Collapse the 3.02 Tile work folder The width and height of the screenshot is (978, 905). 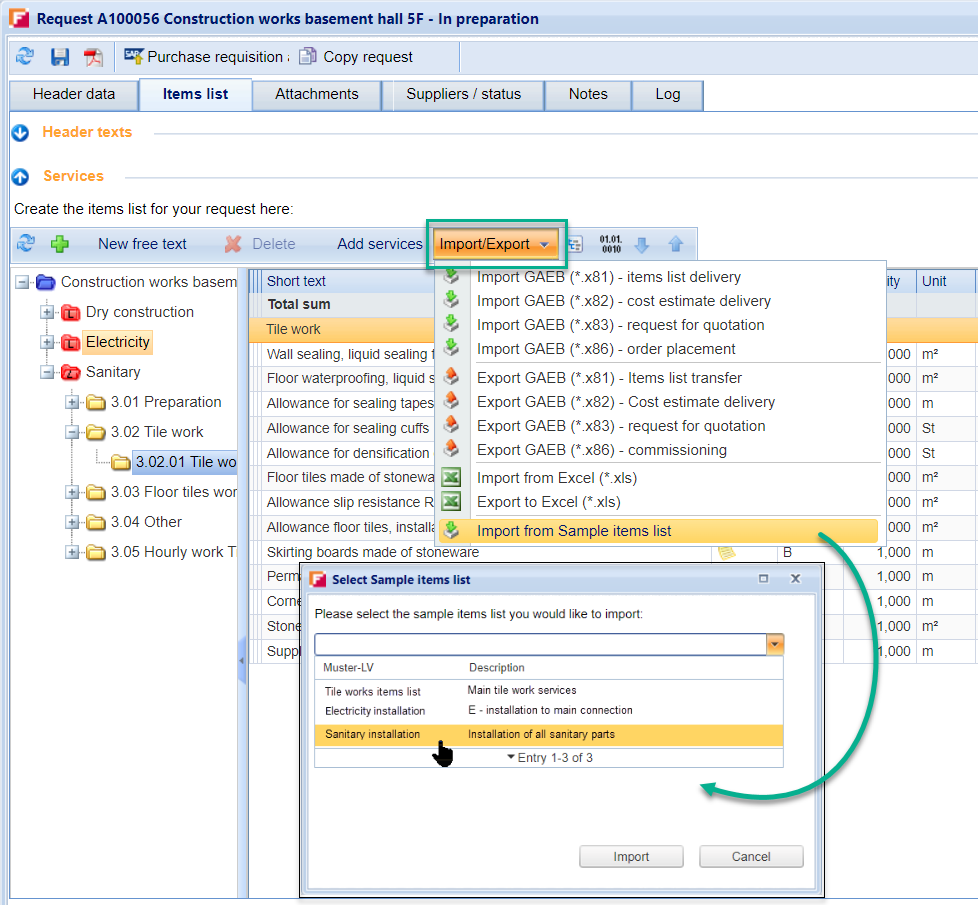72,433
